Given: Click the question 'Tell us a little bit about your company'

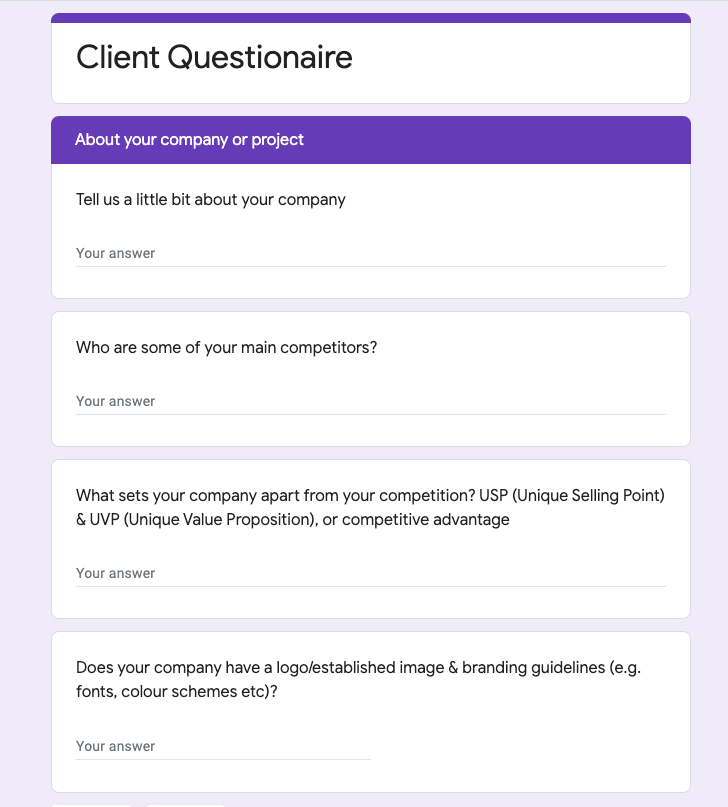Looking at the screenshot, I should 210,199.
